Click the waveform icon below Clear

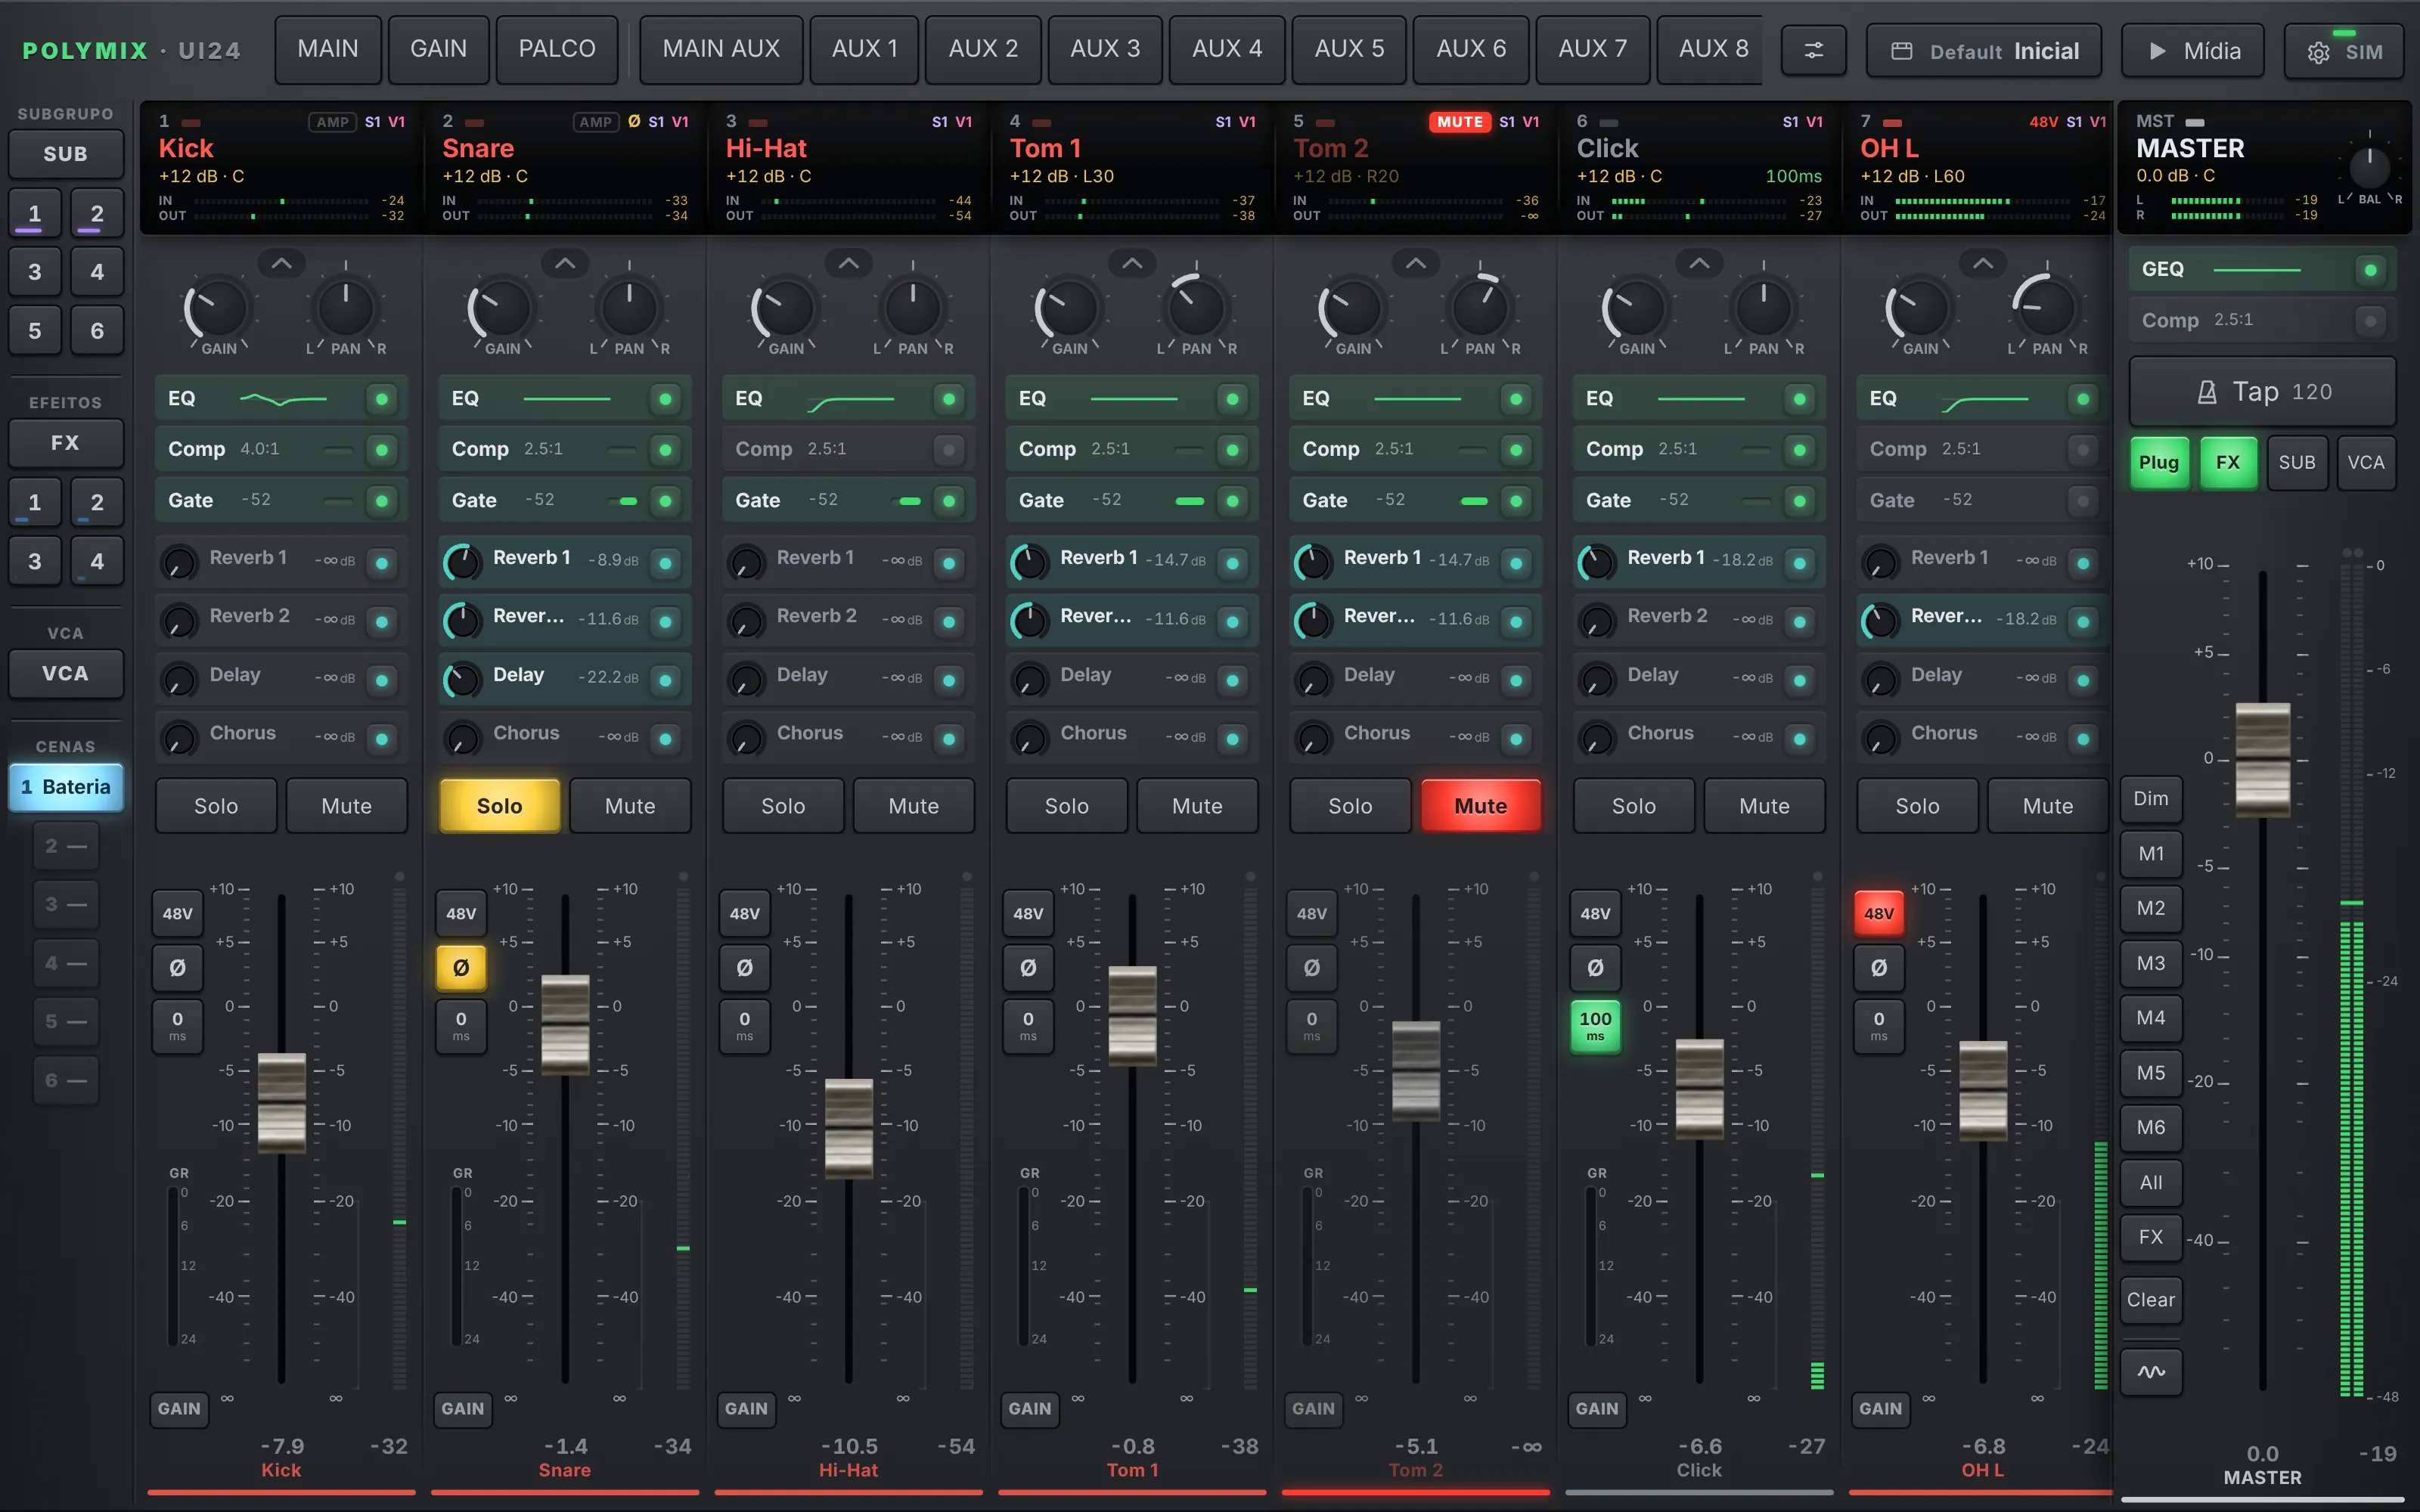pos(2151,1371)
